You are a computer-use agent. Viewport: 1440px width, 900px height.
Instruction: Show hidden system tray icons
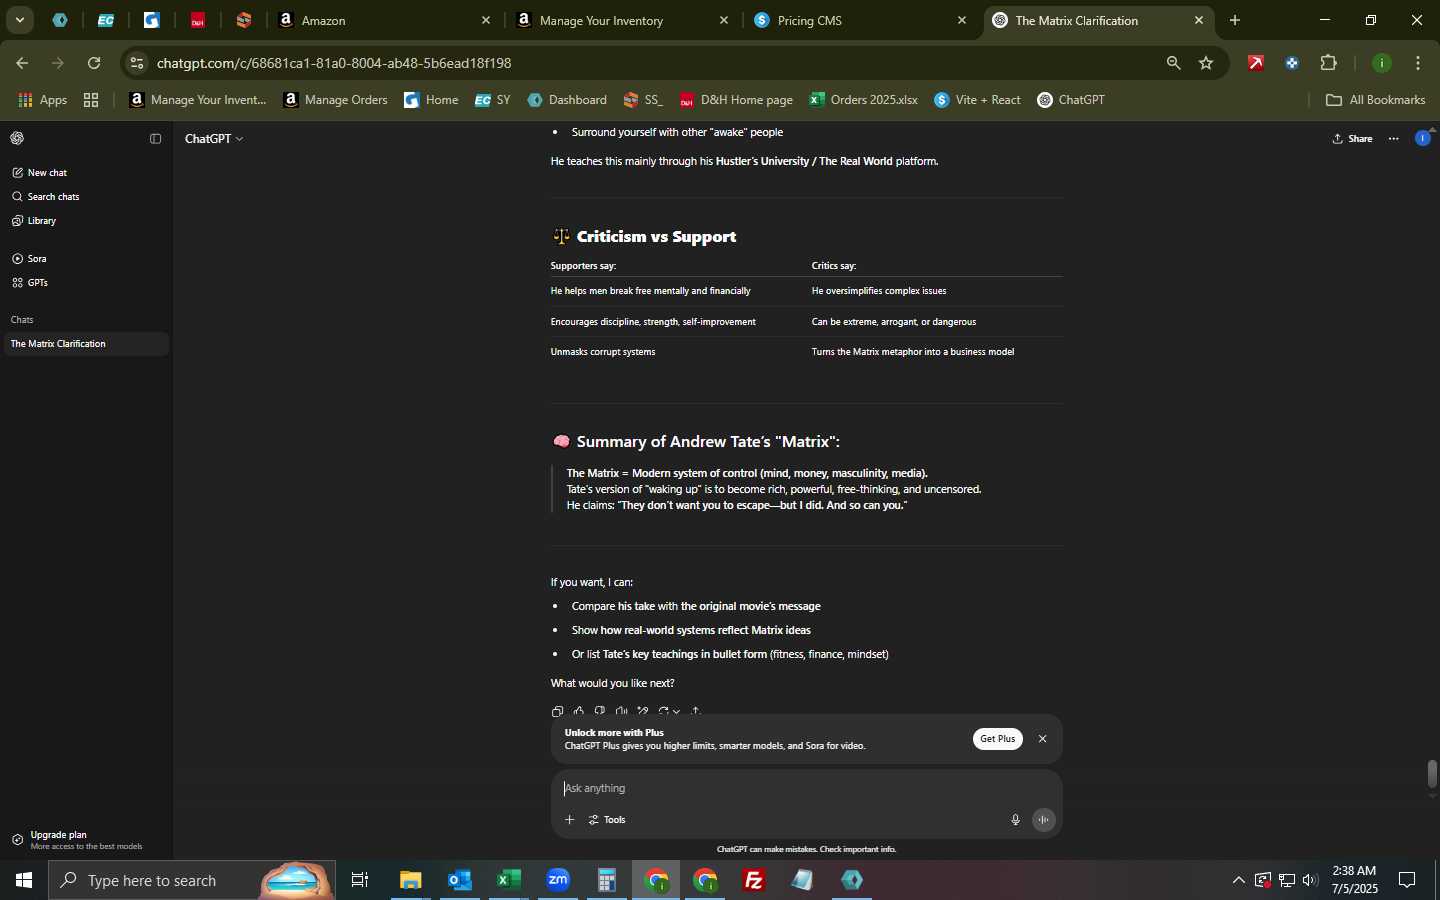[1238, 880]
